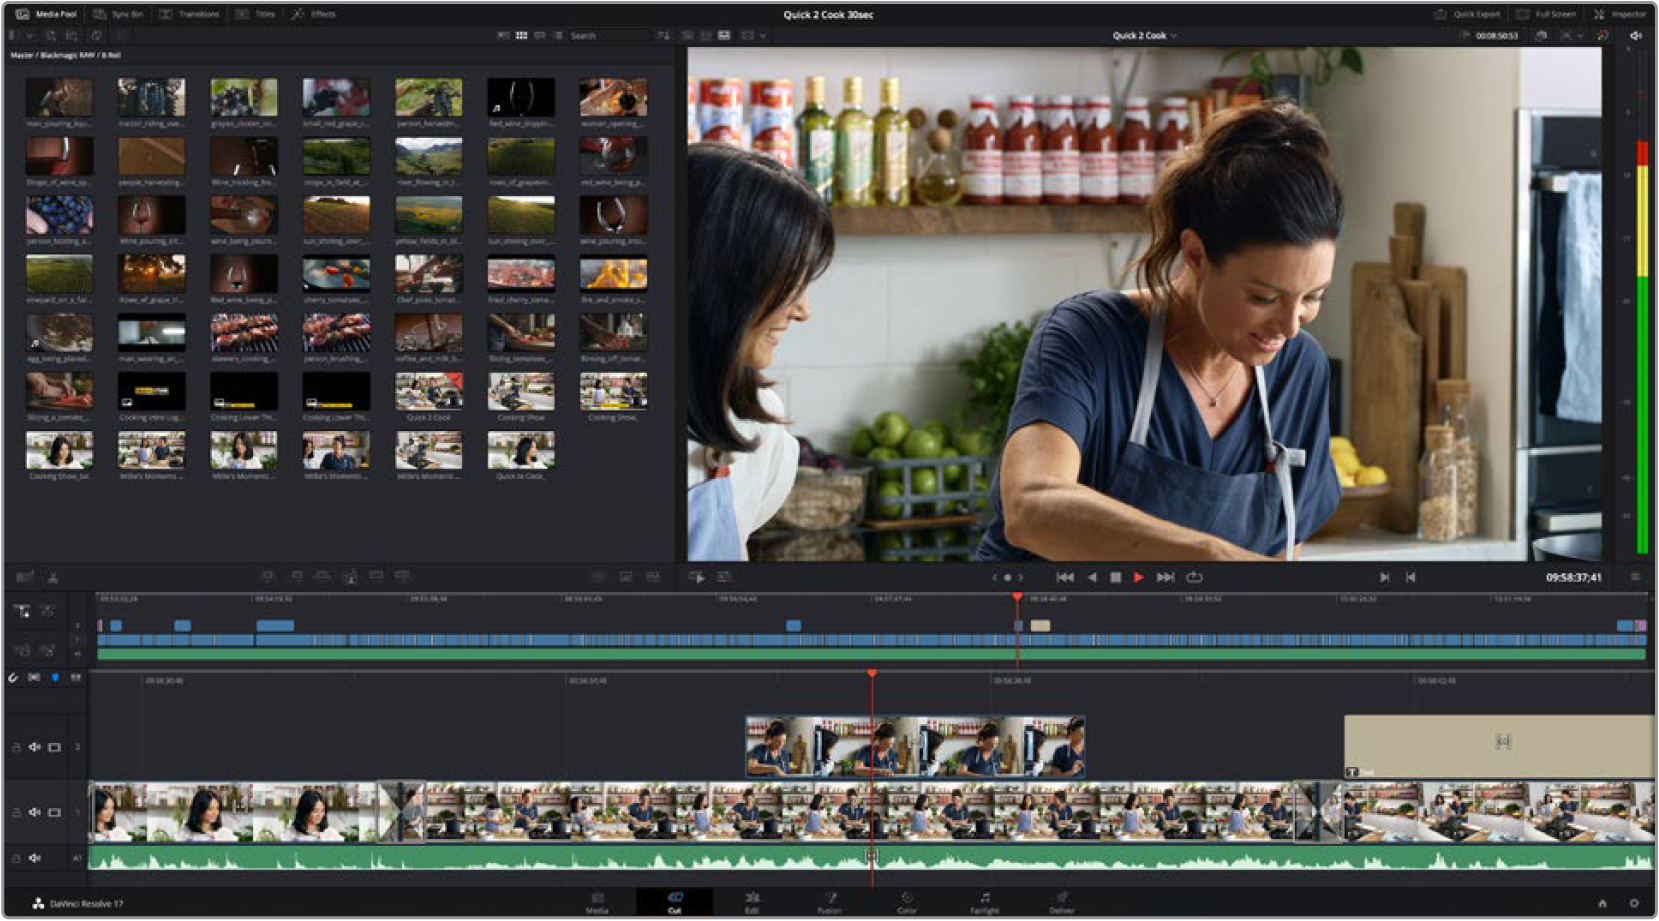1659x921 pixels.
Task: Click the Source Overwrite icon
Action: pyautogui.click(x=403, y=576)
